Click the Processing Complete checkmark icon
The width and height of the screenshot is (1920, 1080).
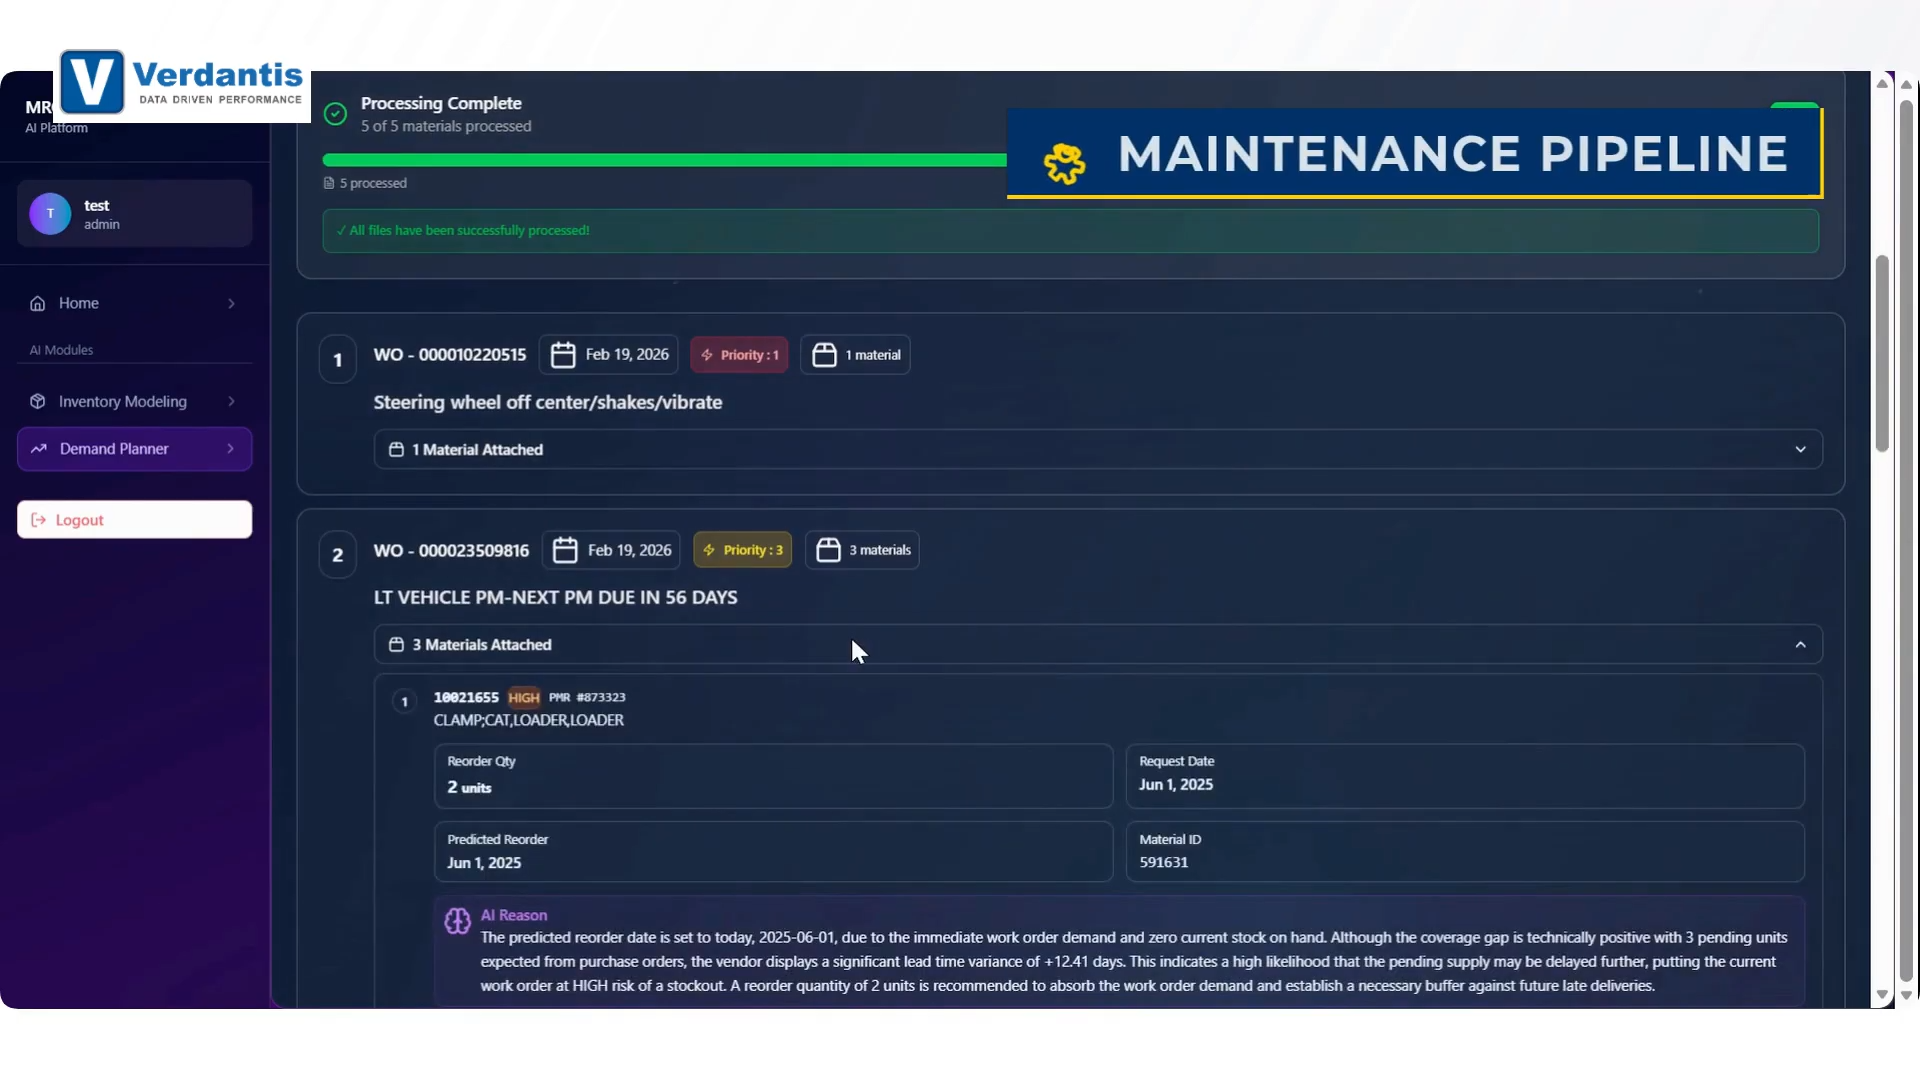pos(336,114)
